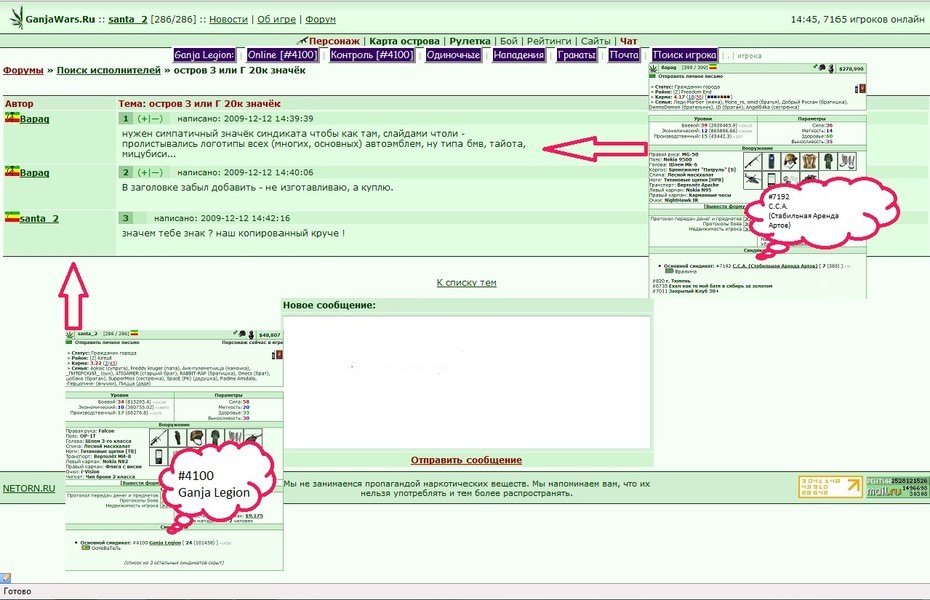This screenshot has width=930, height=600.
Task: Click the titanium leg guards icon in Bapag's profile
Action: click(x=848, y=161)
